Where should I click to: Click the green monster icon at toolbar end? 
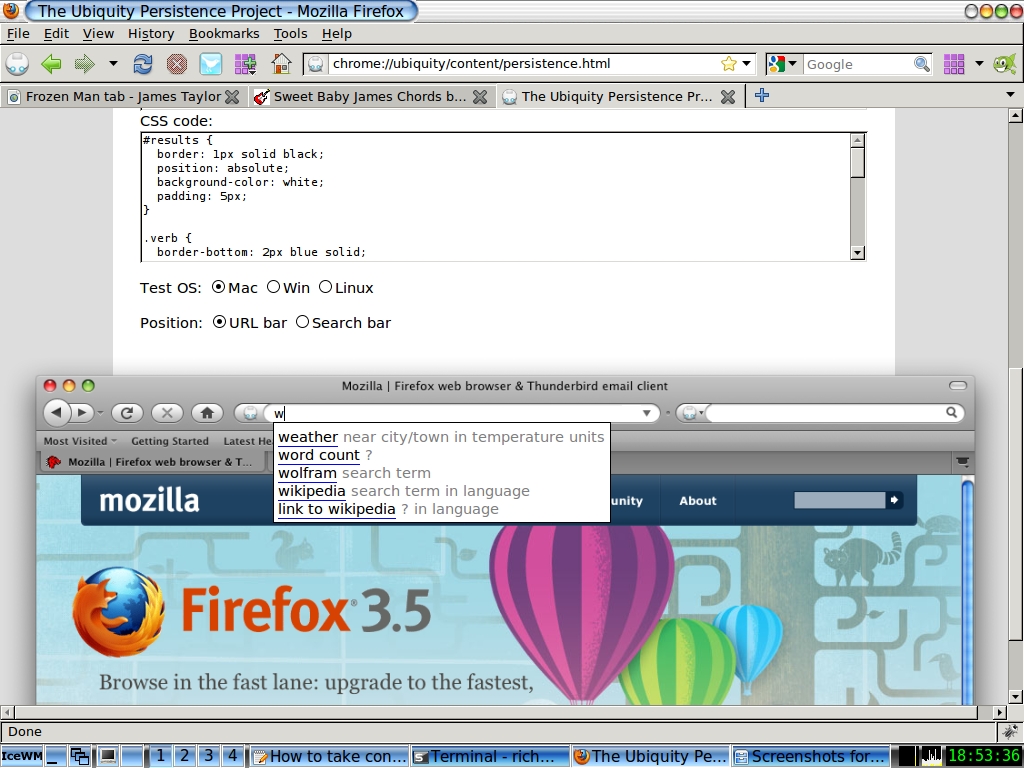pos(1004,64)
